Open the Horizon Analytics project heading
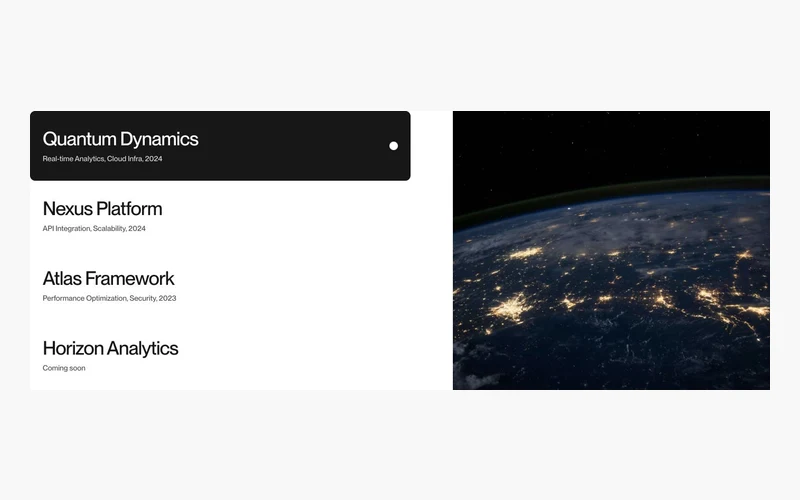This screenshot has height=500, width=800. [x=111, y=348]
